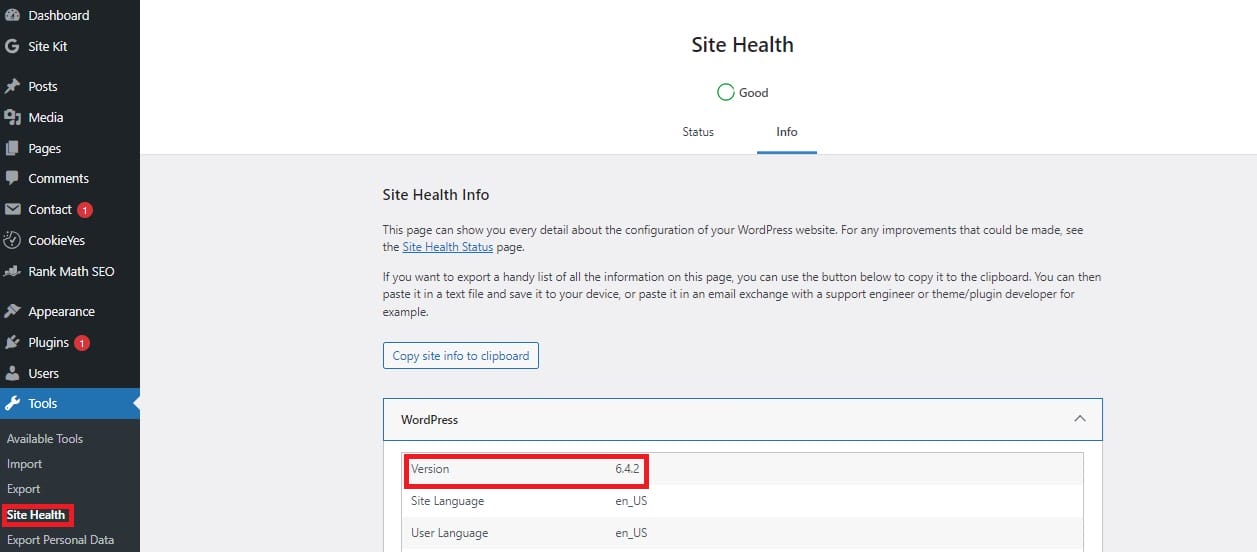Viewport: 1257px width, 552px height.
Task: Click the Site Health page title
Action: coord(742,45)
